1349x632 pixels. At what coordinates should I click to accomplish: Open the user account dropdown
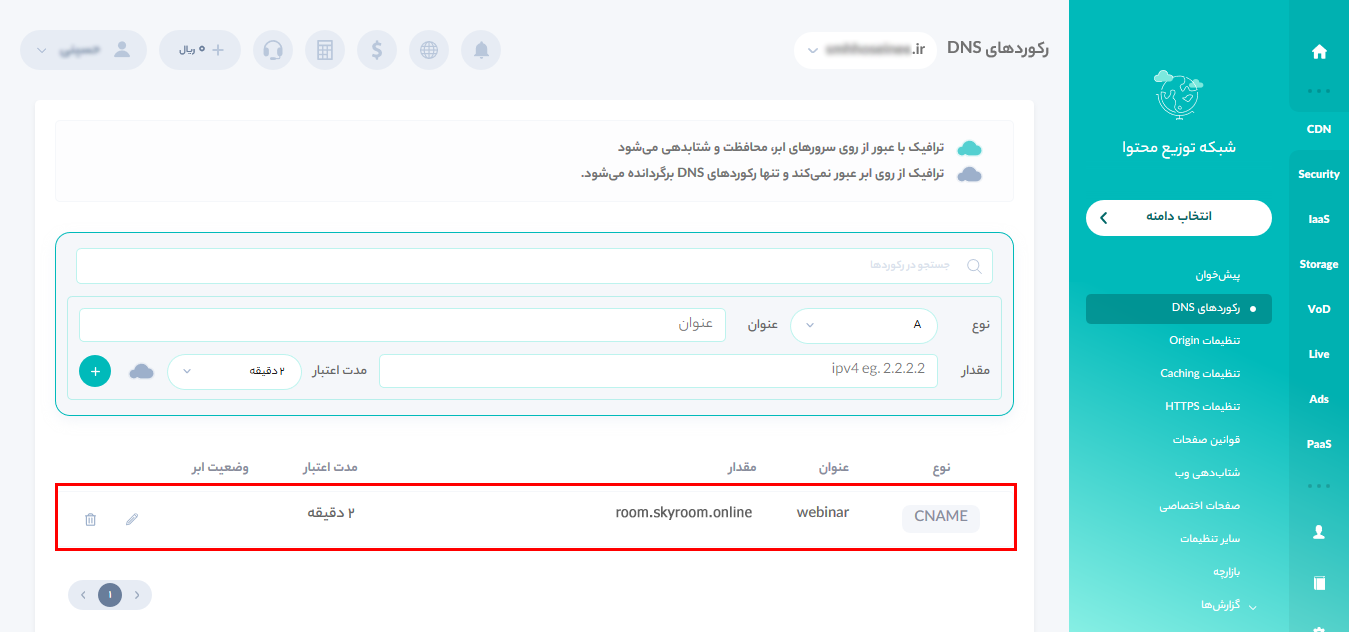(83, 50)
